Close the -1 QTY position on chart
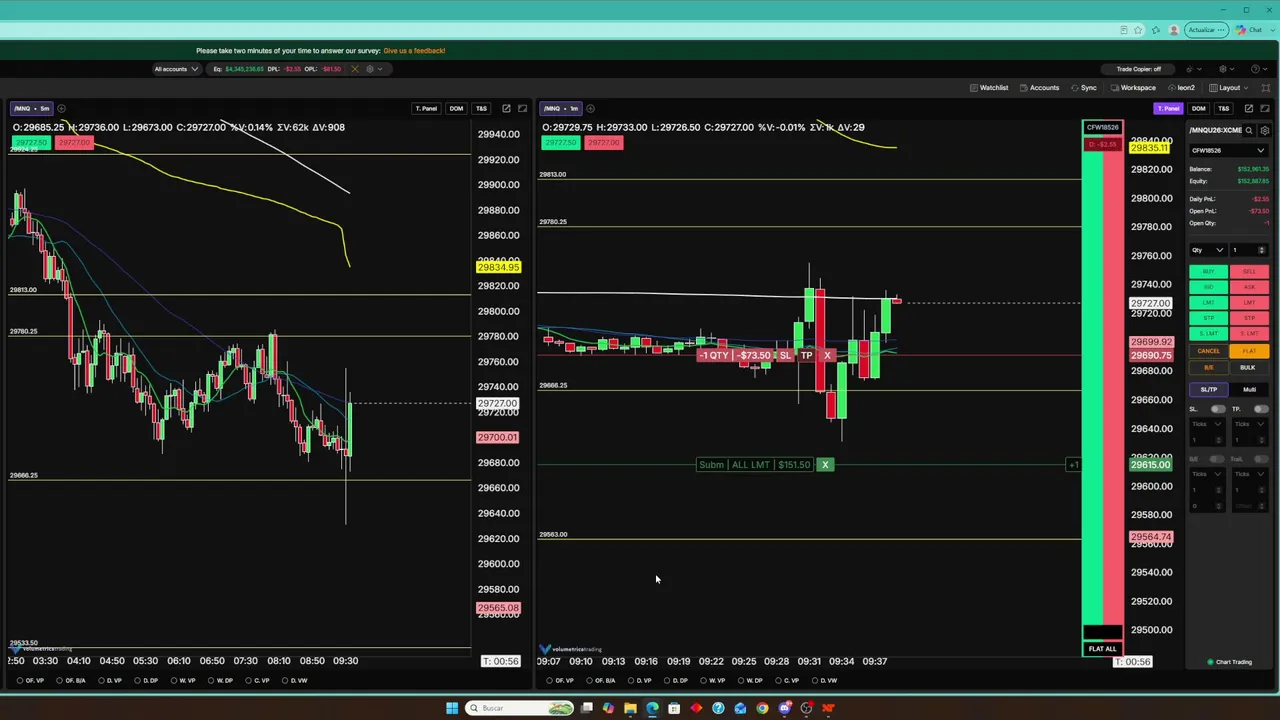Image resolution: width=1280 pixels, height=720 pixels. pos(827,356)
